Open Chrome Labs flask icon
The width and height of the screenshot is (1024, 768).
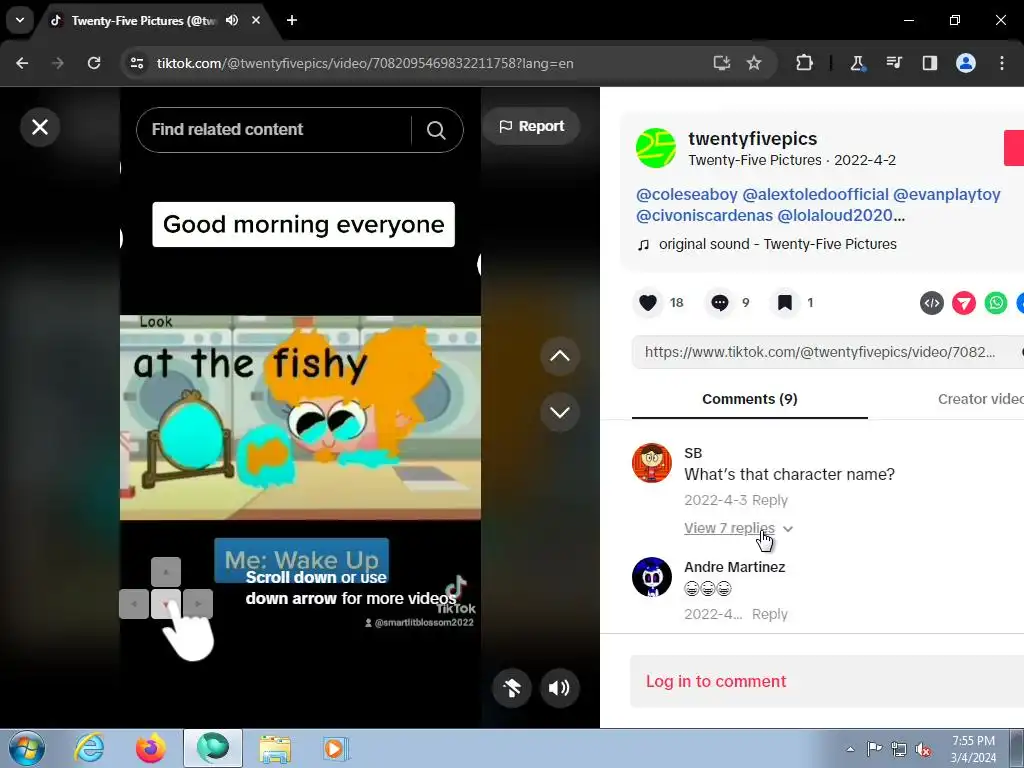click(857, 63)
